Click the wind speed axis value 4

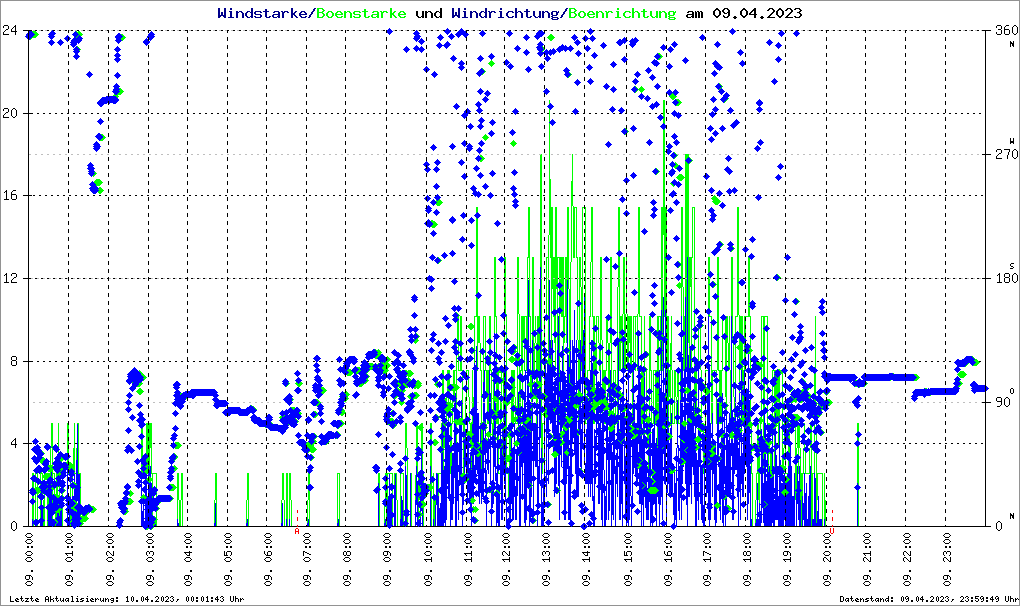(x=14, y=443)
